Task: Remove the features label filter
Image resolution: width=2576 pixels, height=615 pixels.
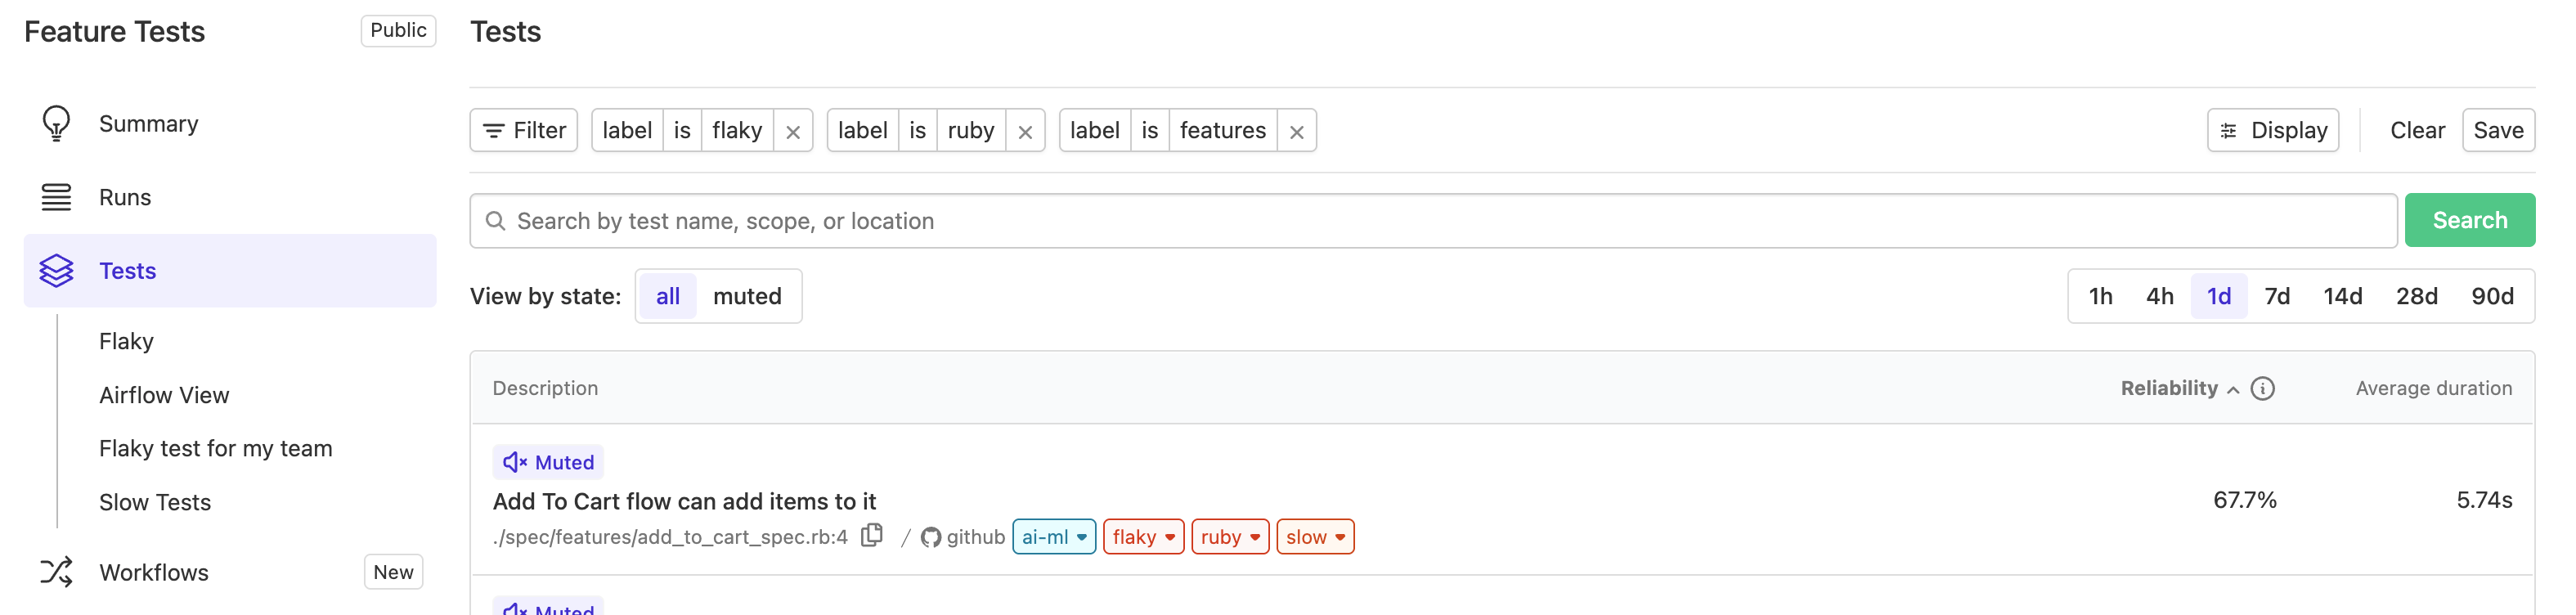Action: click(x=1297, y=132)
